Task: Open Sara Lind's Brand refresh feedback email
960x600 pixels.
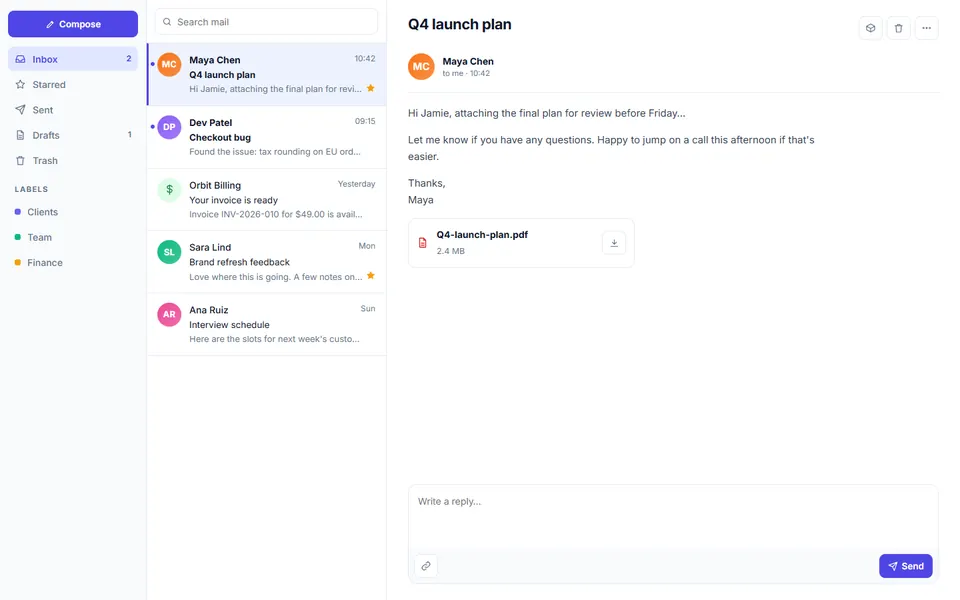Action: (266, 262)
